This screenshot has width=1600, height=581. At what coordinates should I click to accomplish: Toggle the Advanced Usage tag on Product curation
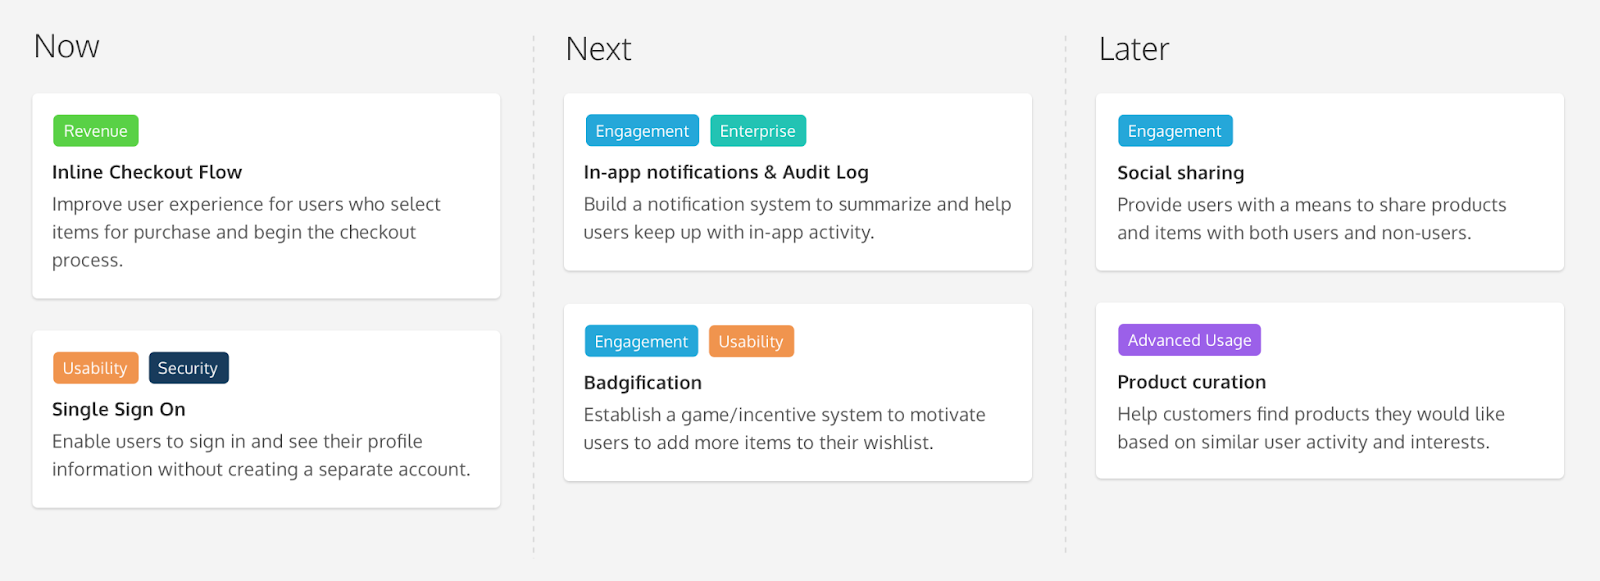point(1188,340)
